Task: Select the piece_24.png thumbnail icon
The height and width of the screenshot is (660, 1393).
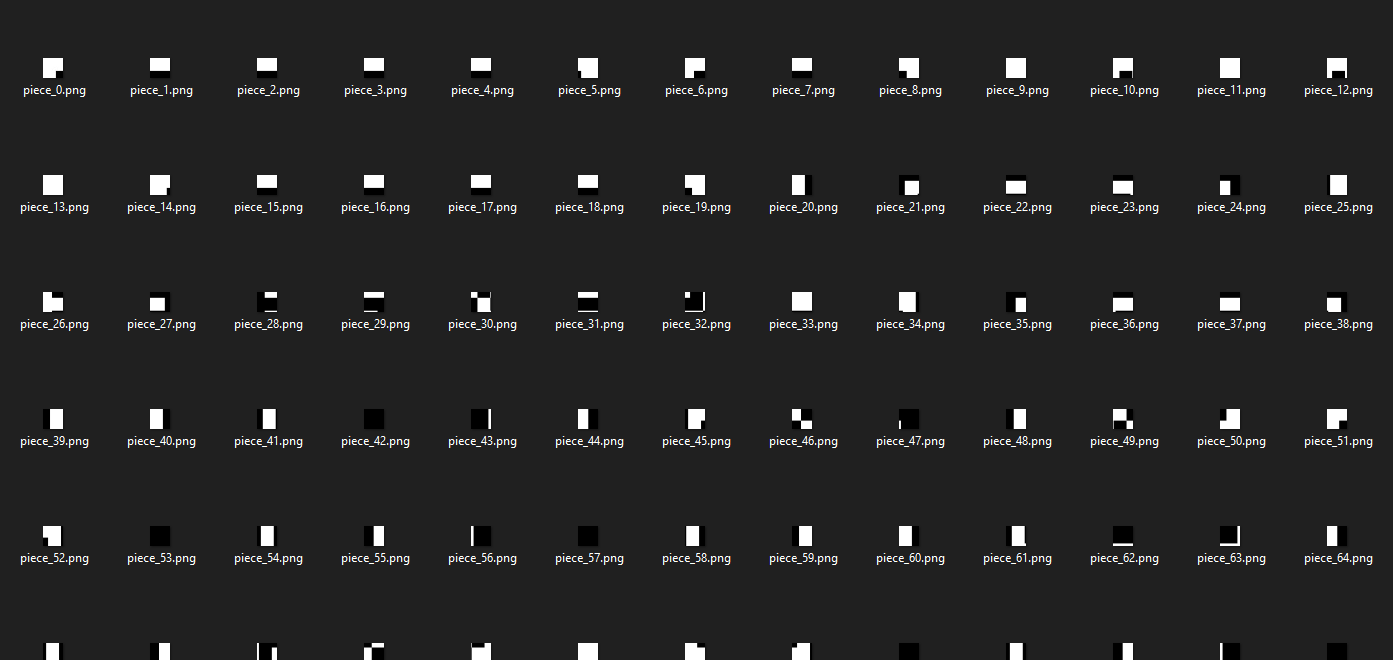Action: [1231, 185]
